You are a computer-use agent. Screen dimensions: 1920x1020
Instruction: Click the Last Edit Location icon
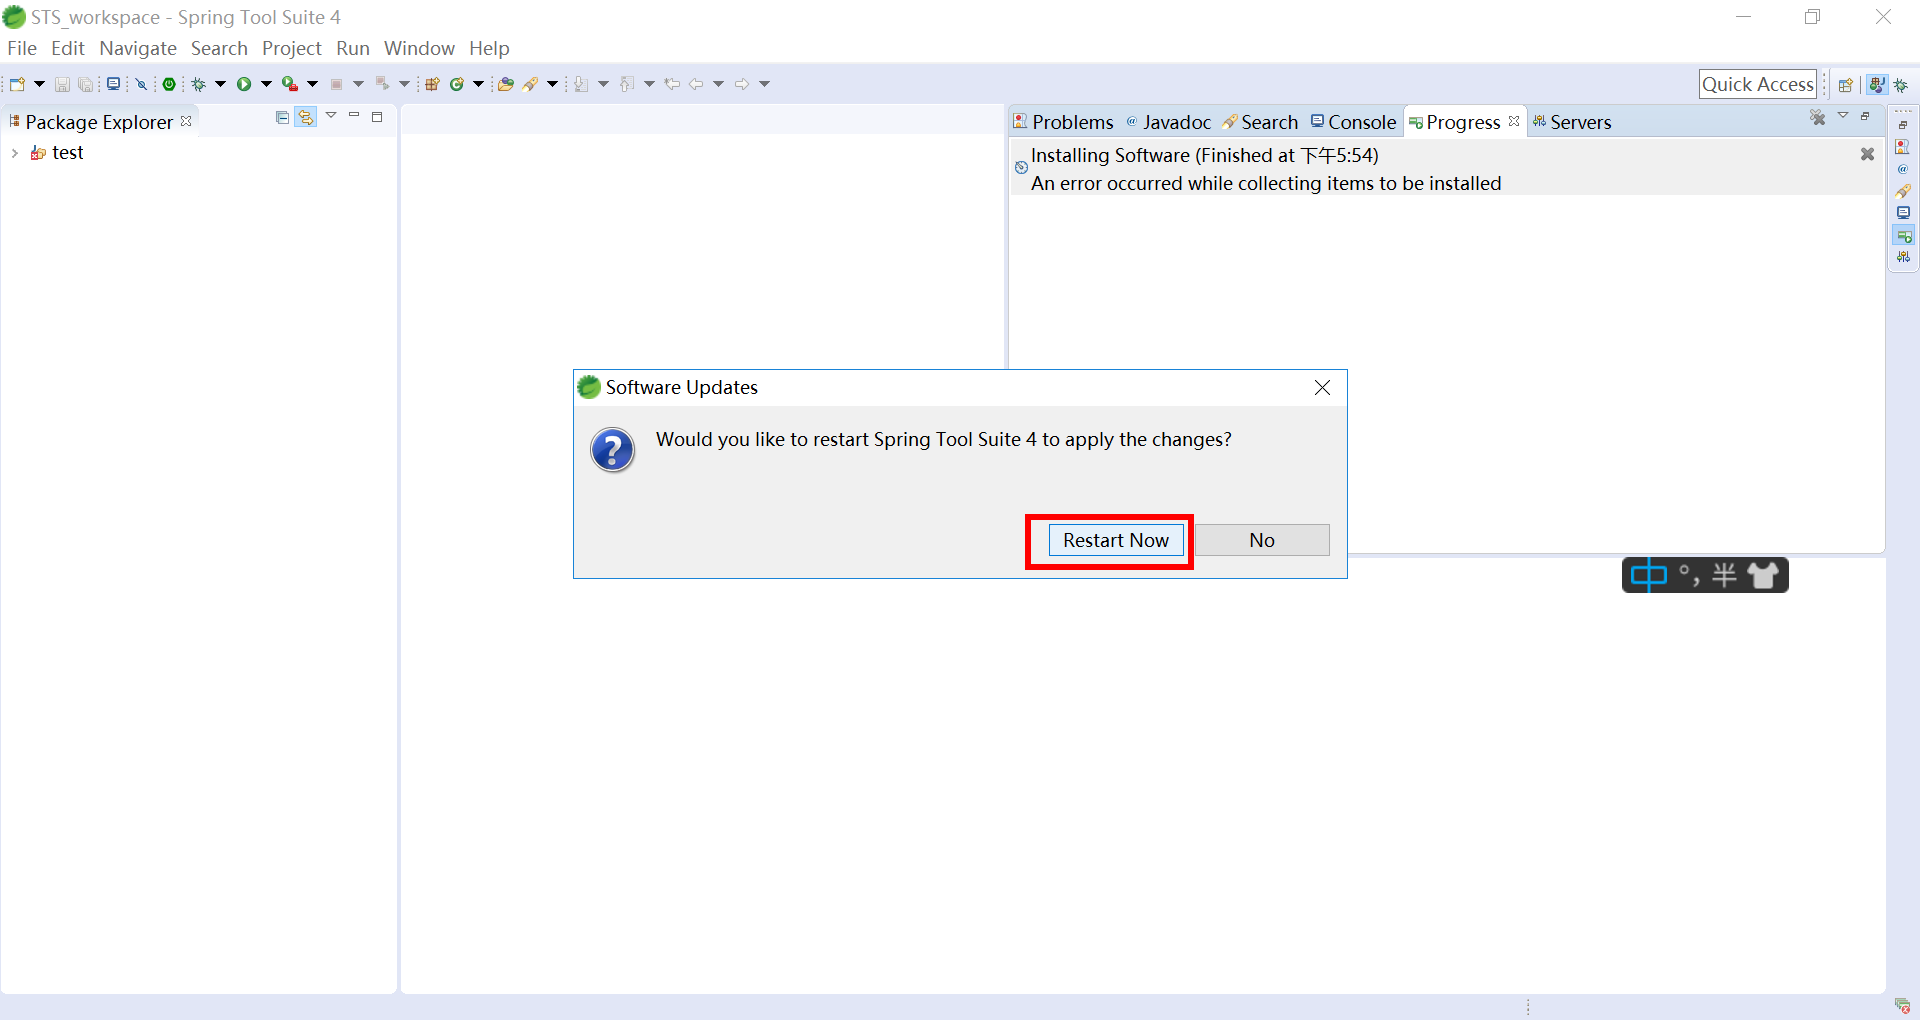tap(672, 84)
